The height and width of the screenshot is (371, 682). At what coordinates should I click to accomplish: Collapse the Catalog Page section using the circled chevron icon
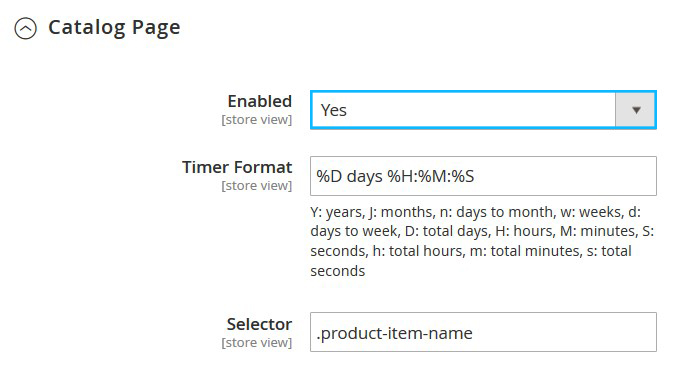26,29
